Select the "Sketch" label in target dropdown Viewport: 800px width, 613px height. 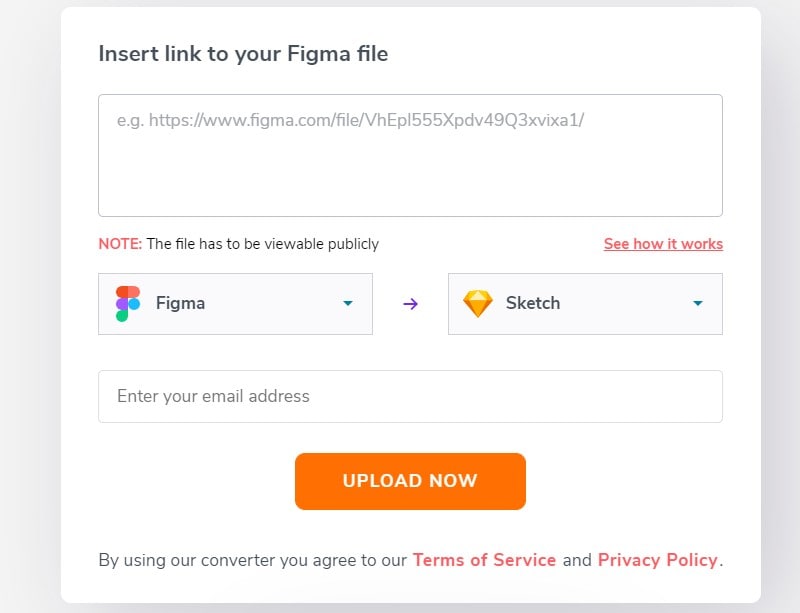click(x=533, y=303)
